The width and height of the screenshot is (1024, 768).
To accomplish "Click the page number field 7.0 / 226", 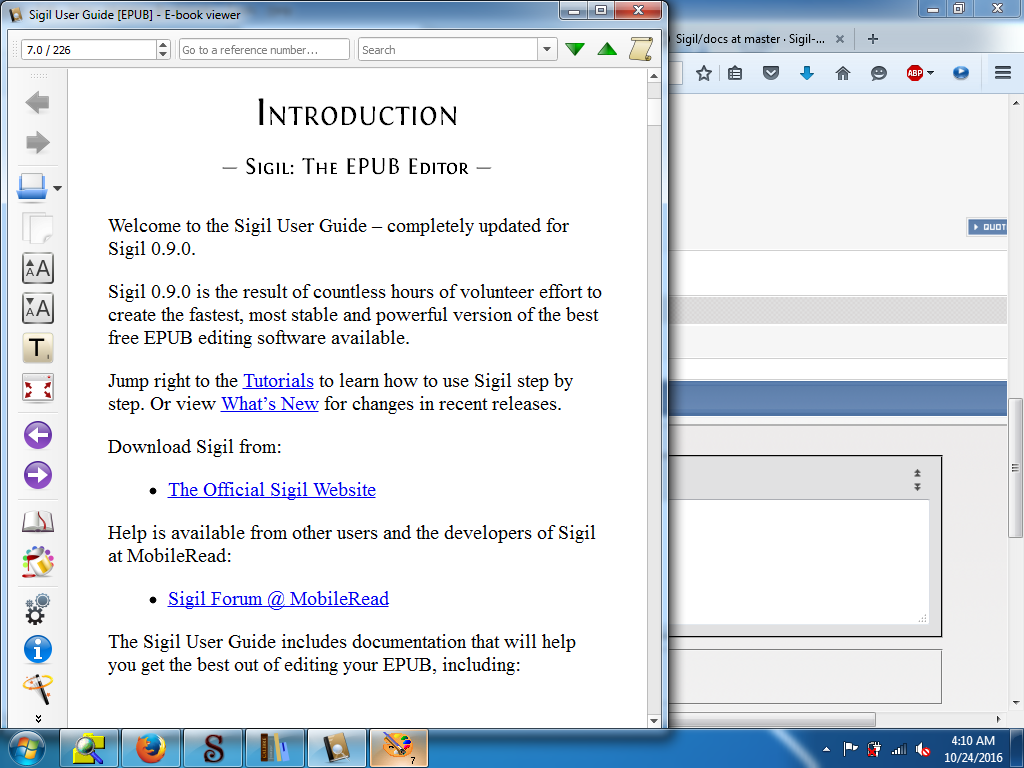I will pyautogui.click(x=89, y=50).
